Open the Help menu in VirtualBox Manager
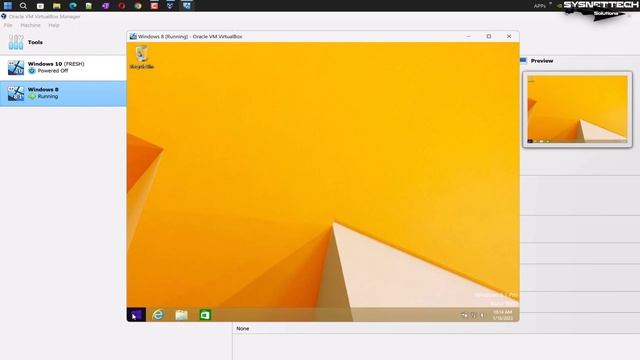 (54, 25)
